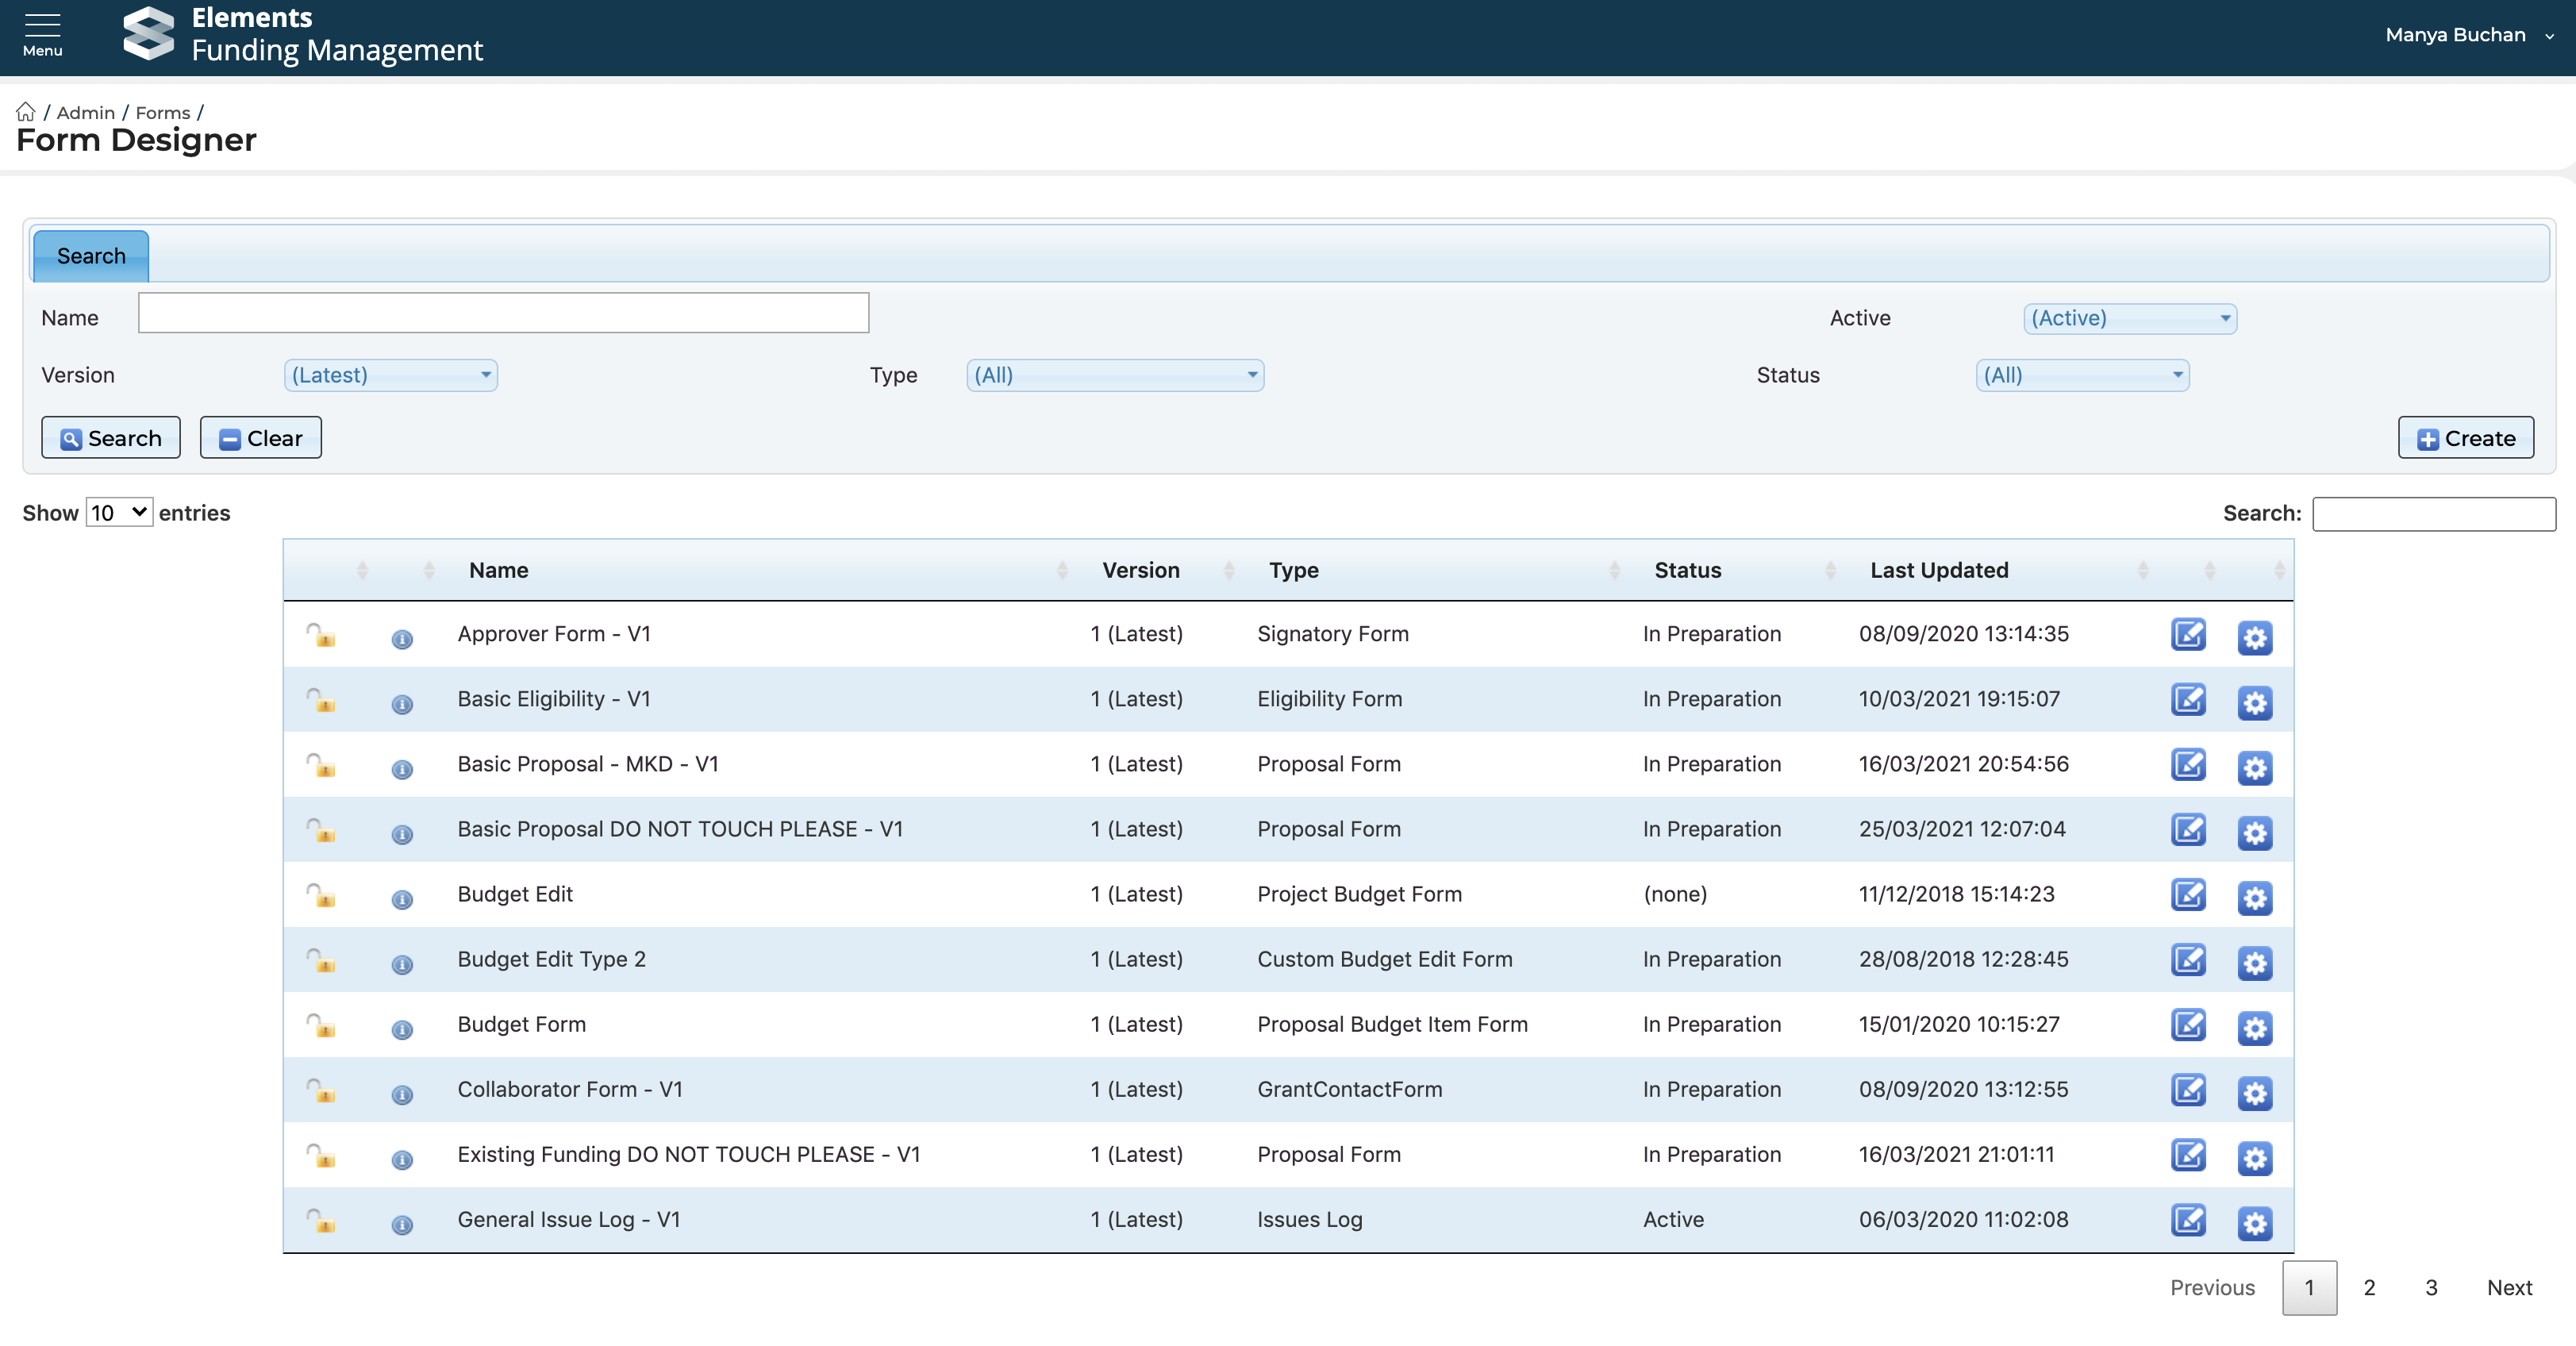Open settings gear for Basic Eligibility - V1
This screenshot has height=1346, width=2576.
pos(2254,702)
